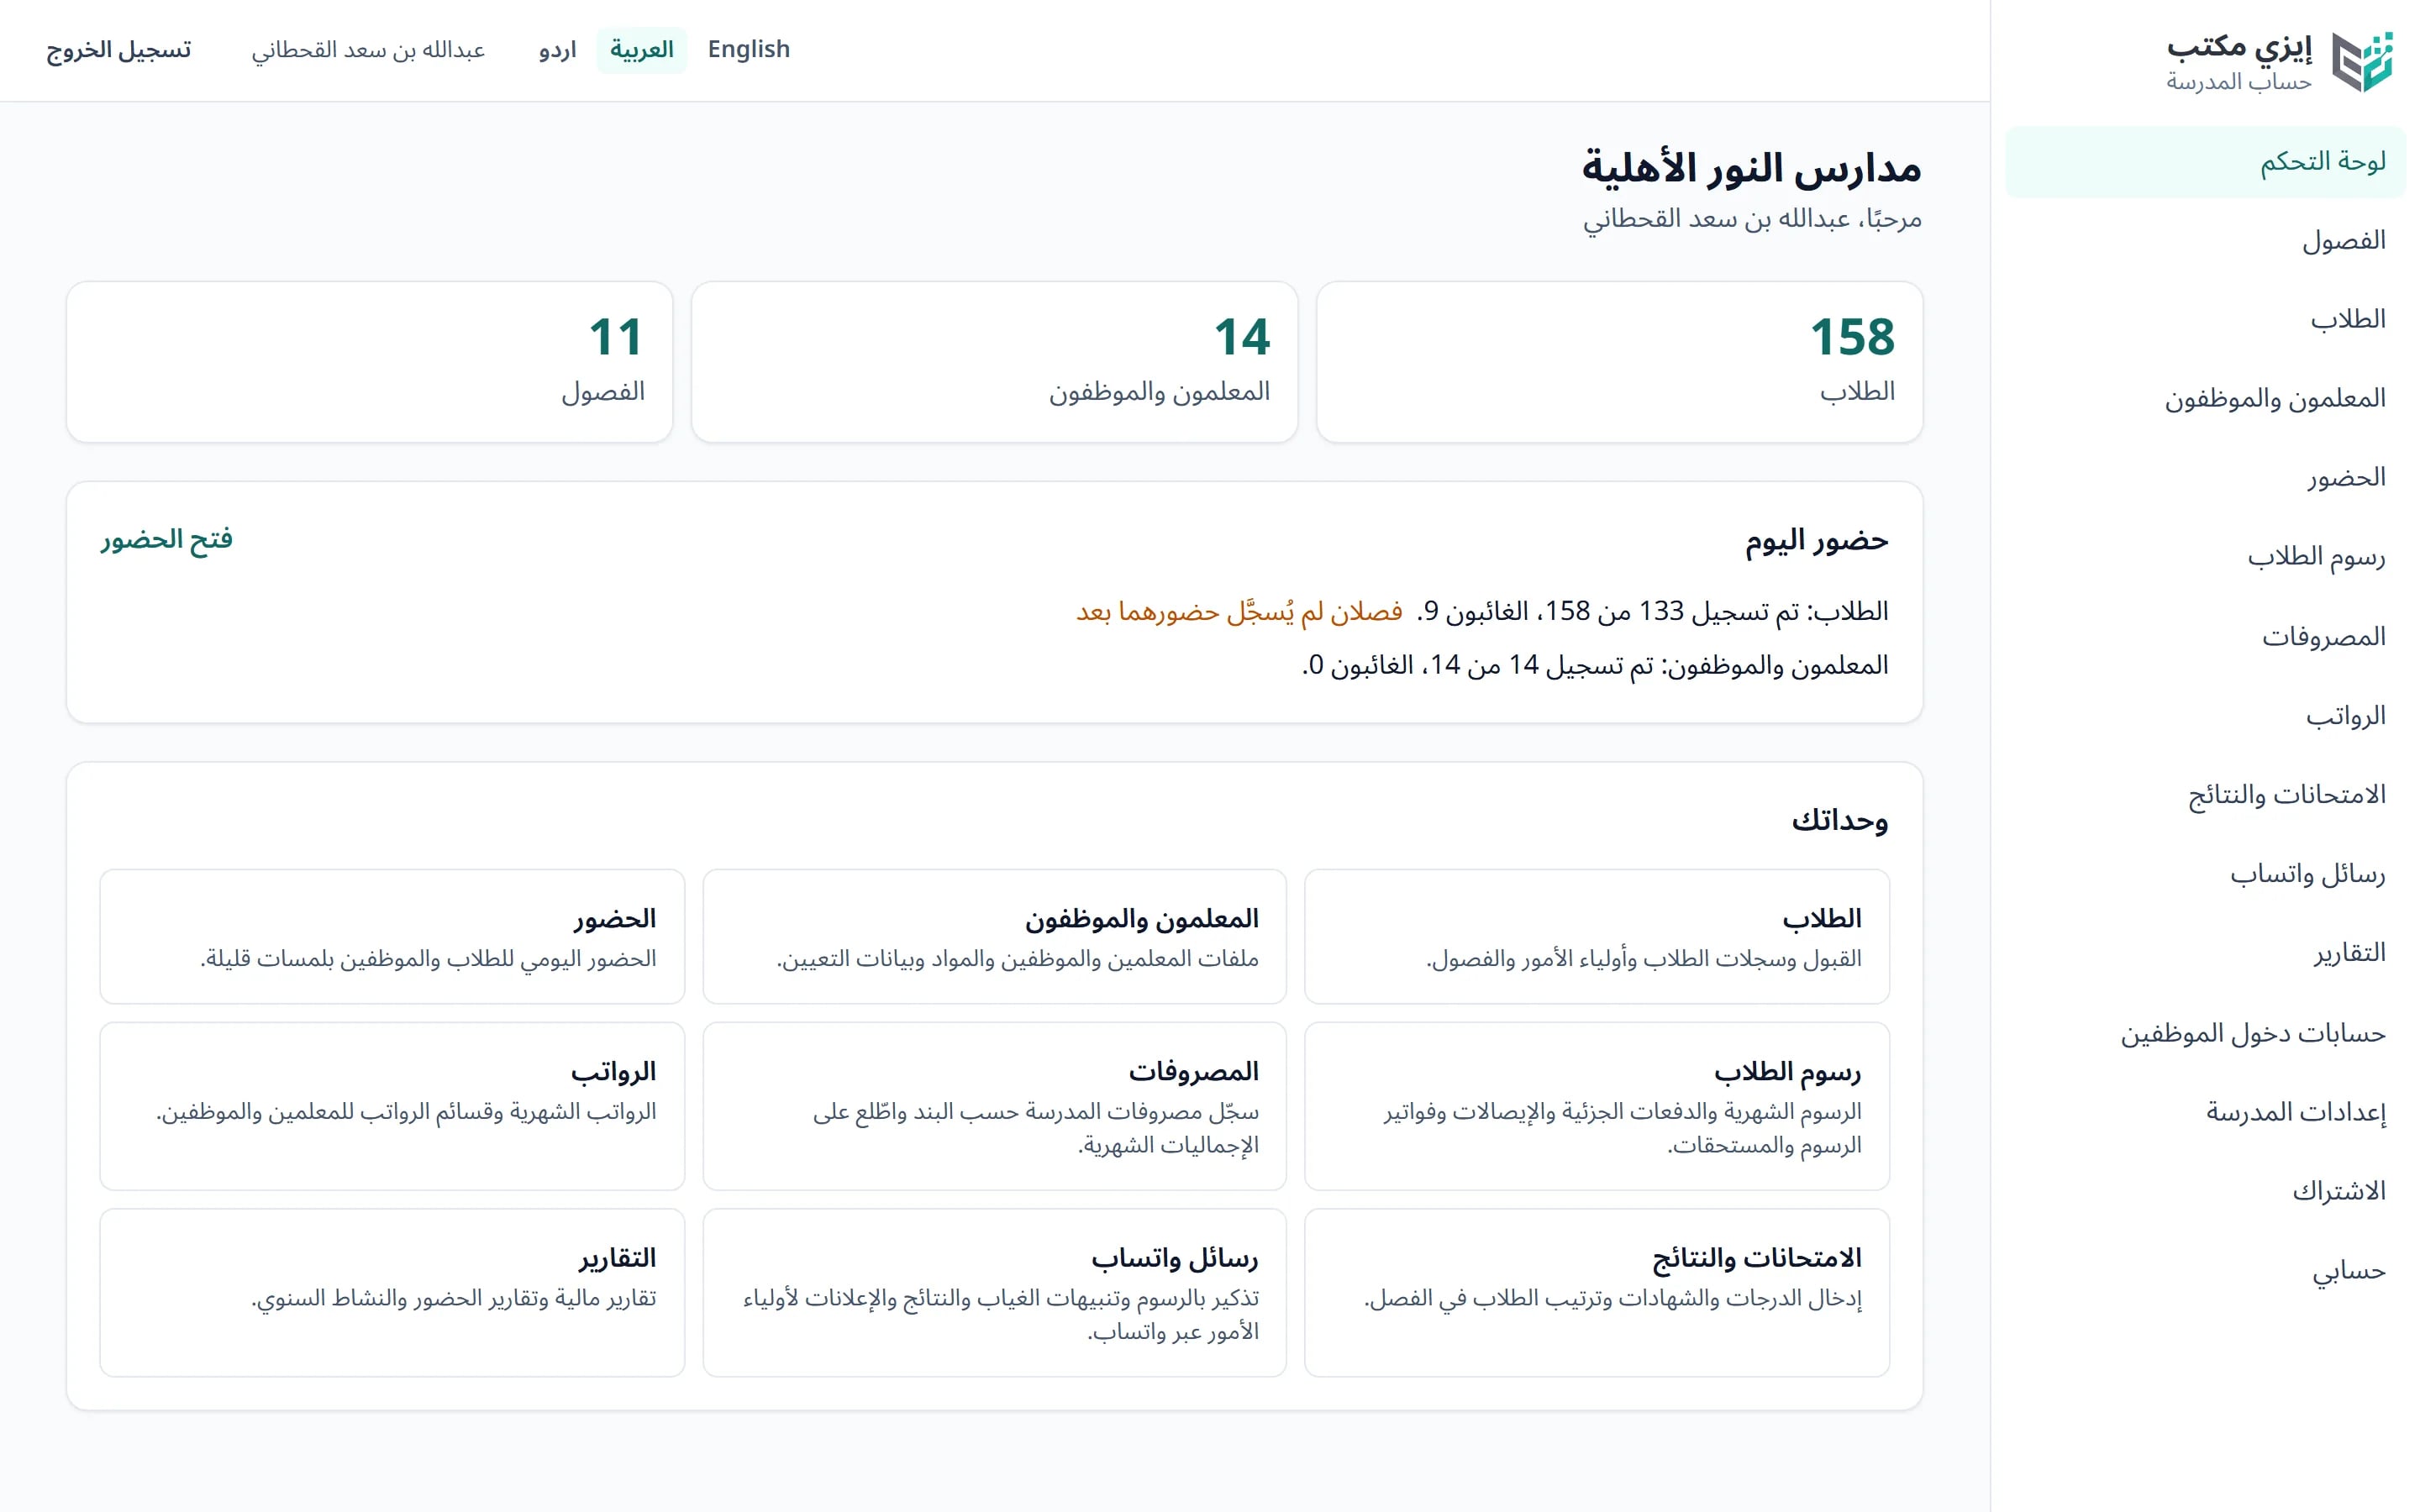The height and width of the screenshot is (1512, 2420).
Task: Click the وحداتك section heading
Action: pyautogui.click(x=1840, y=821)
